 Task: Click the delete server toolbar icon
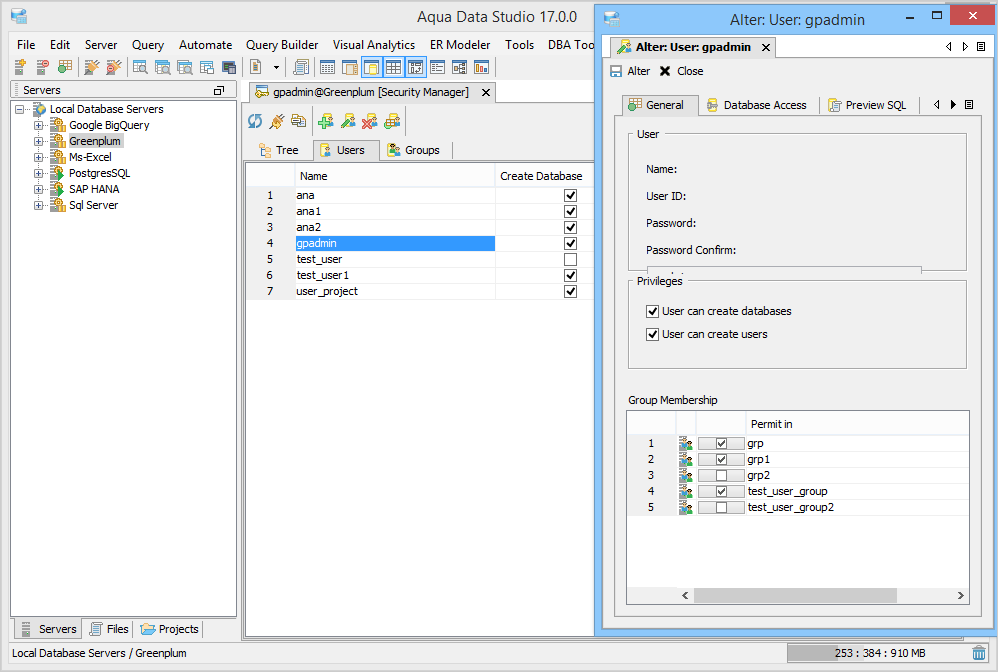[43, 67]
